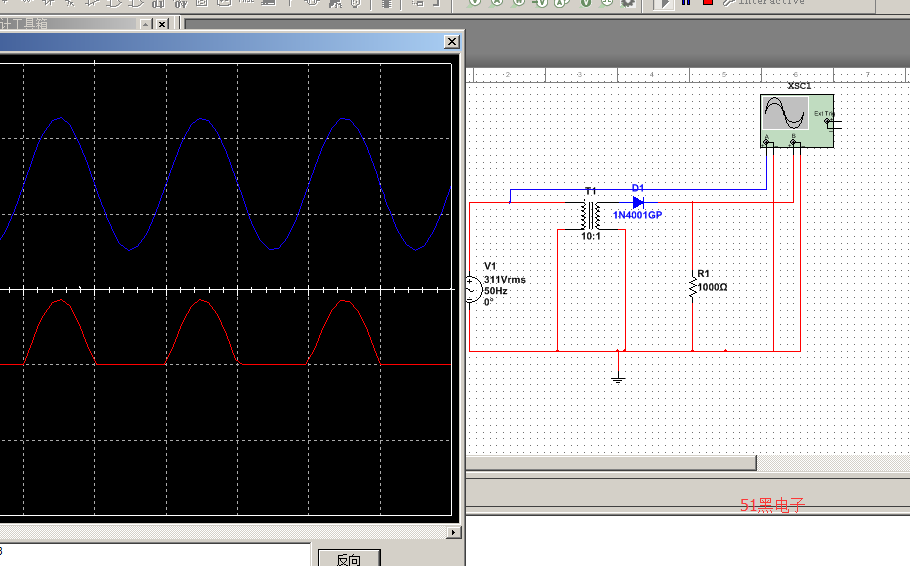Click the Ext Trig terminal on XSC1
Screen dimensions: 910x566
828,121
